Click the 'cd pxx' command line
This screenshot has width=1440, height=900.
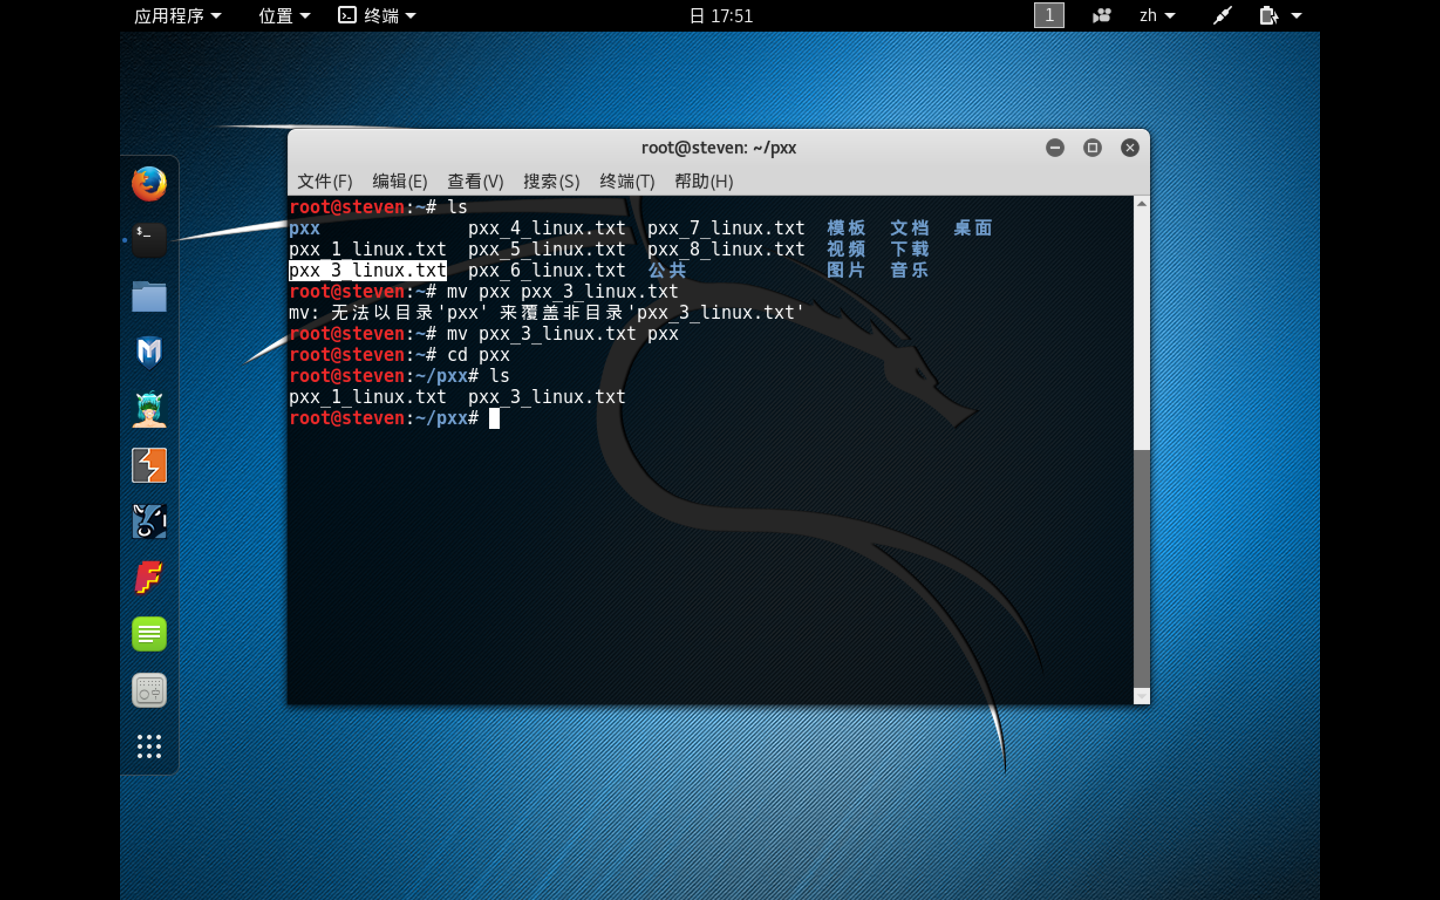[400, 355]
